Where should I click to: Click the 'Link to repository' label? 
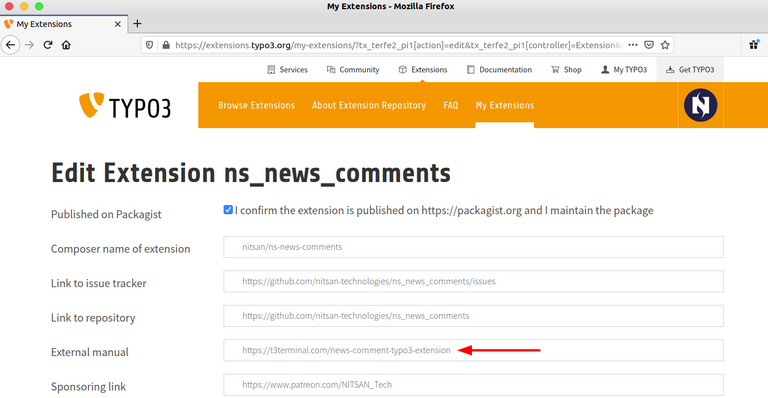tap(93, 318)
